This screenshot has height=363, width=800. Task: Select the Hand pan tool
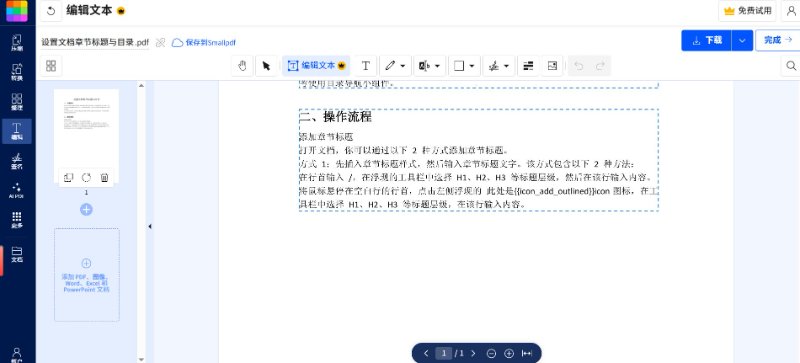[242, 66]
